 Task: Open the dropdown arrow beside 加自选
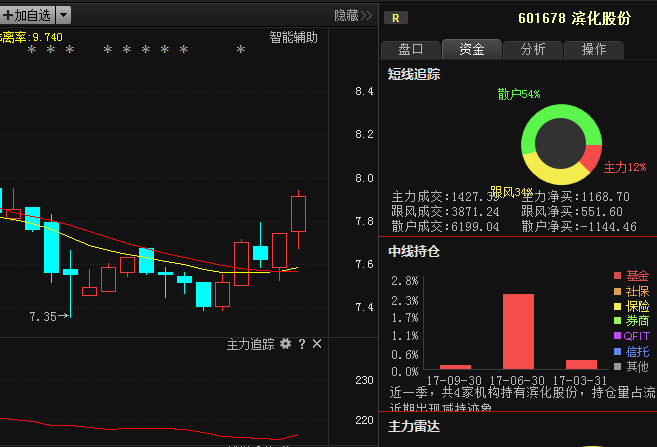tap(63, 16)
